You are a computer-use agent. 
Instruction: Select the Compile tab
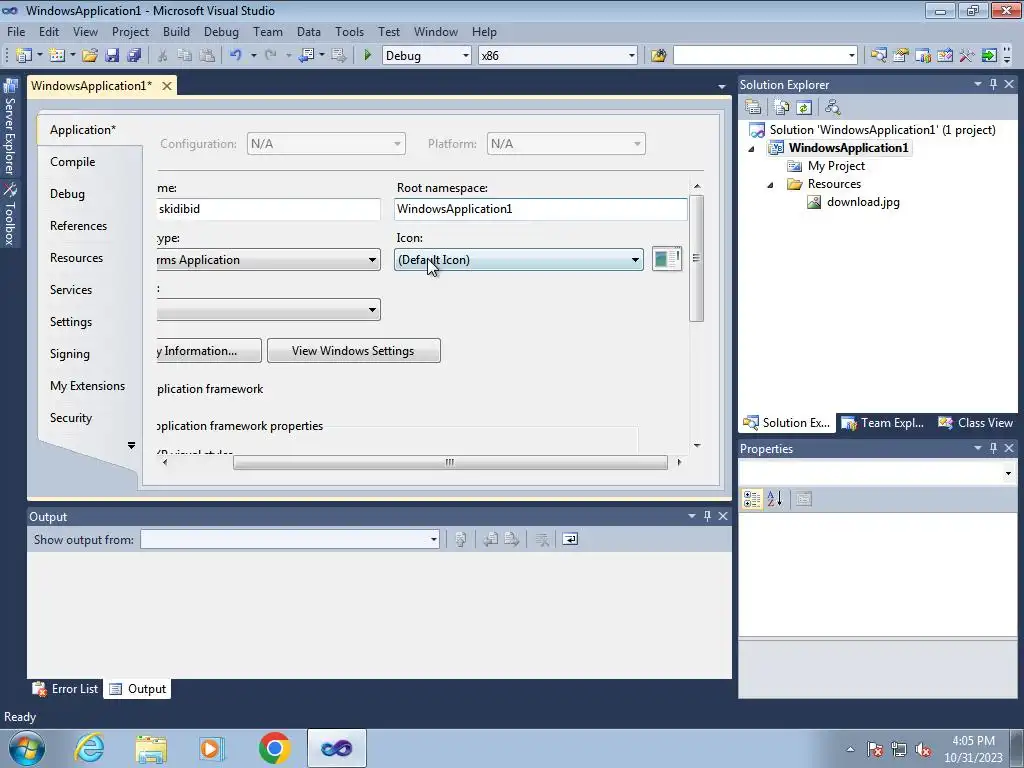pyautogui.click(x=72, y=162)
